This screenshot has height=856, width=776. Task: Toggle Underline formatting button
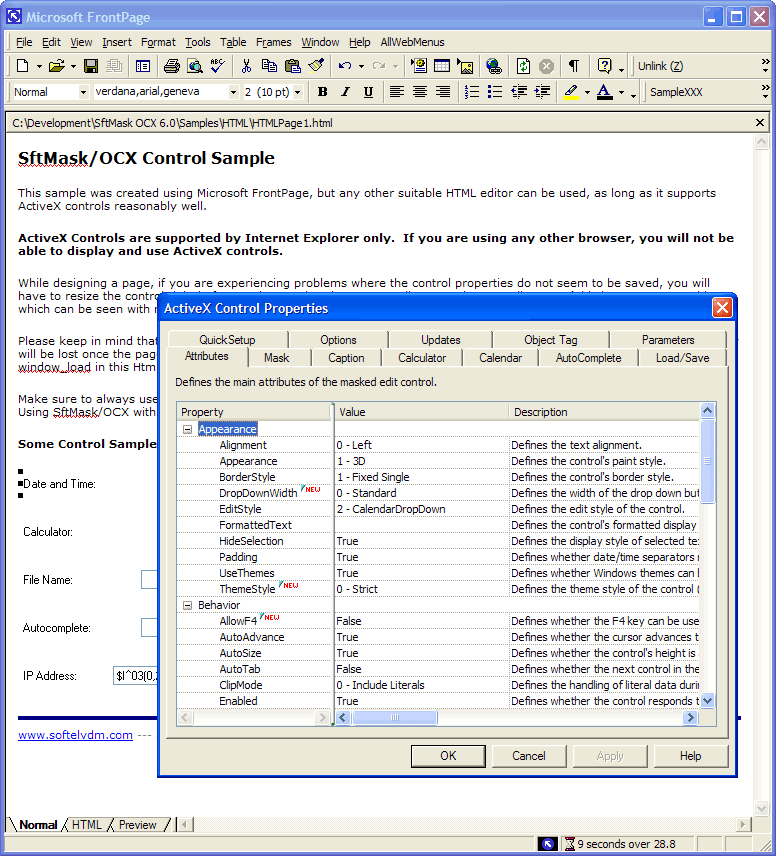[x=368, y=92]
